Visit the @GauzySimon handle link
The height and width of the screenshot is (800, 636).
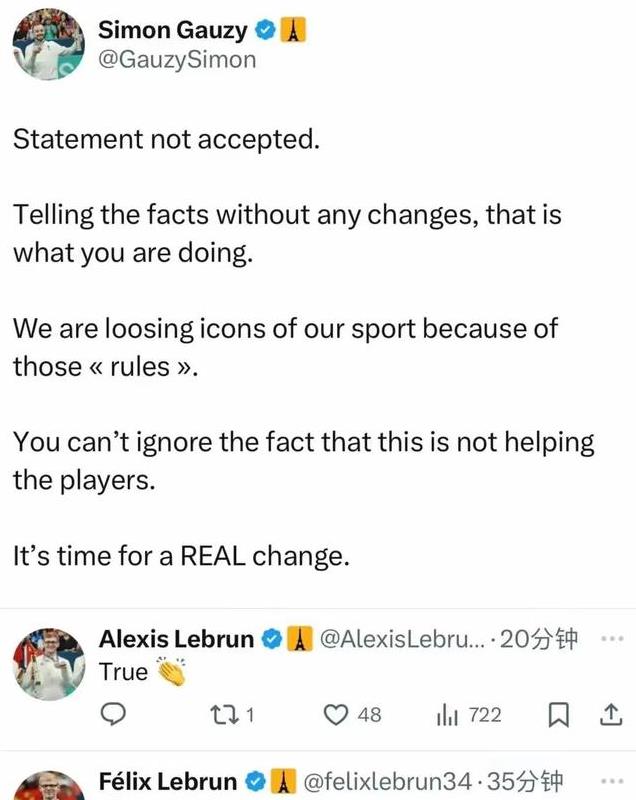tap(176, 60)
